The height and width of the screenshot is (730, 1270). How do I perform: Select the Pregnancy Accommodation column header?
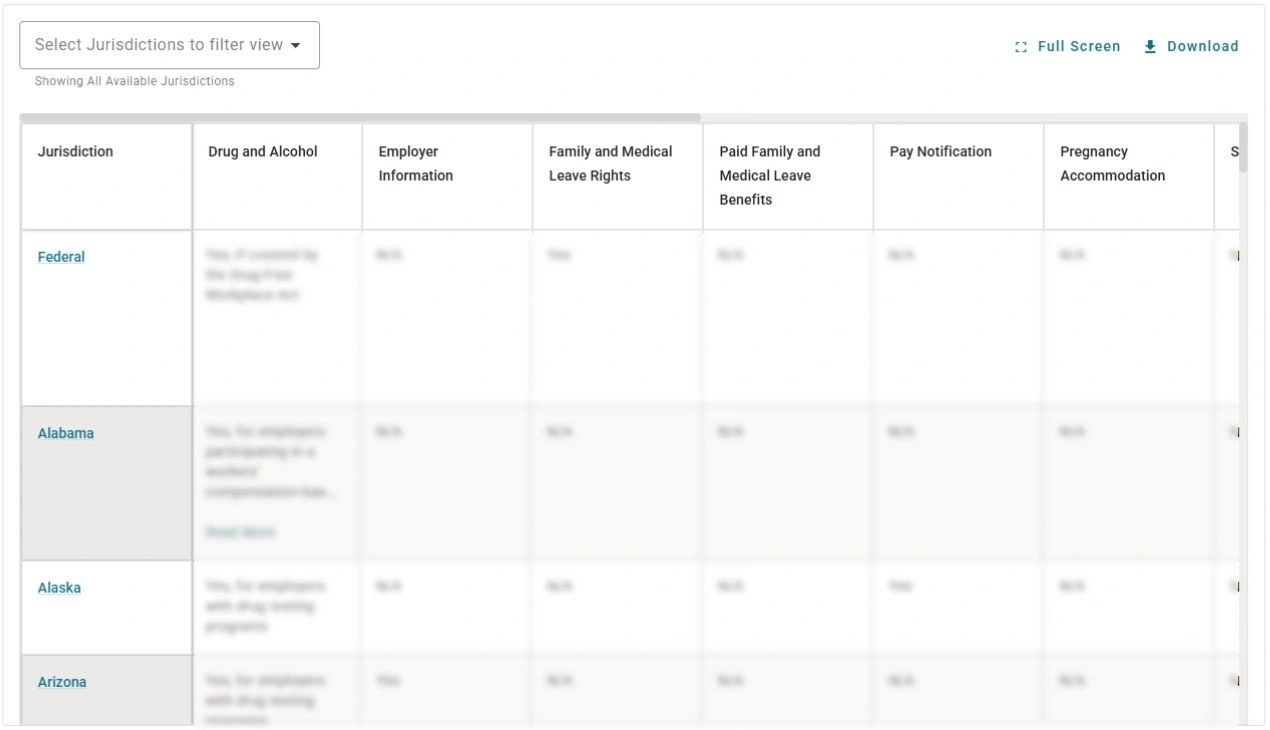[1113, 163]
